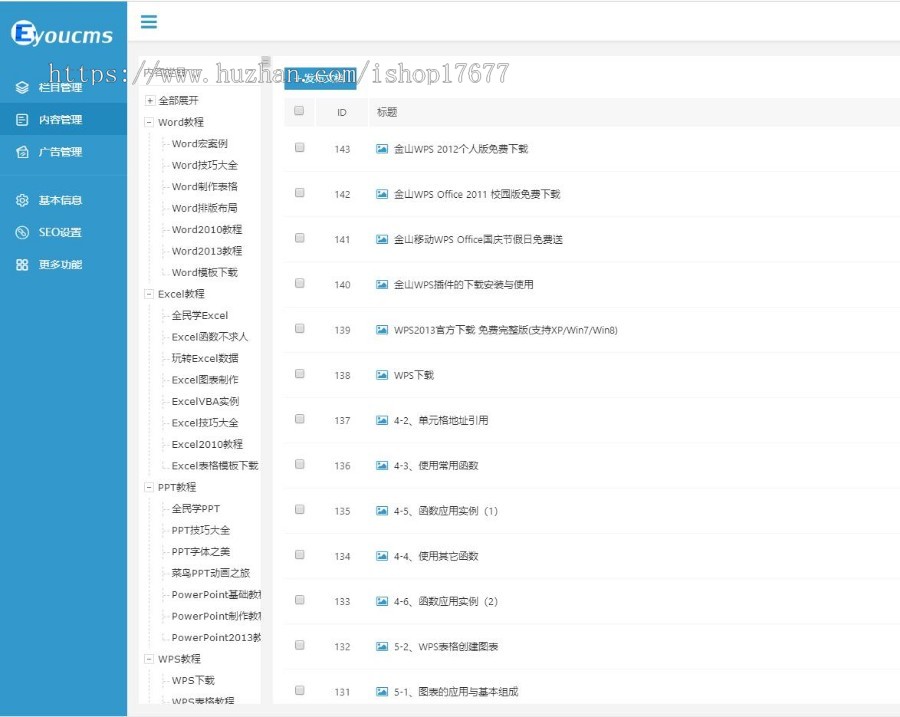Collapse the Word教程 tree node
The width and height of the screenshot is (900, 717).
tap(149, 122)
